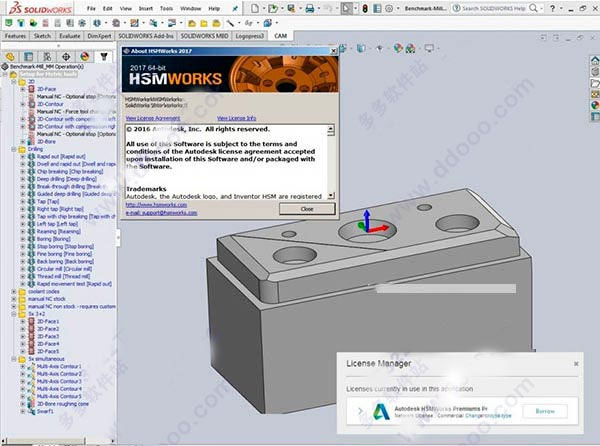Open the Options gear icon
This screenshot has height=446, width=600.
tap(389, 8)
